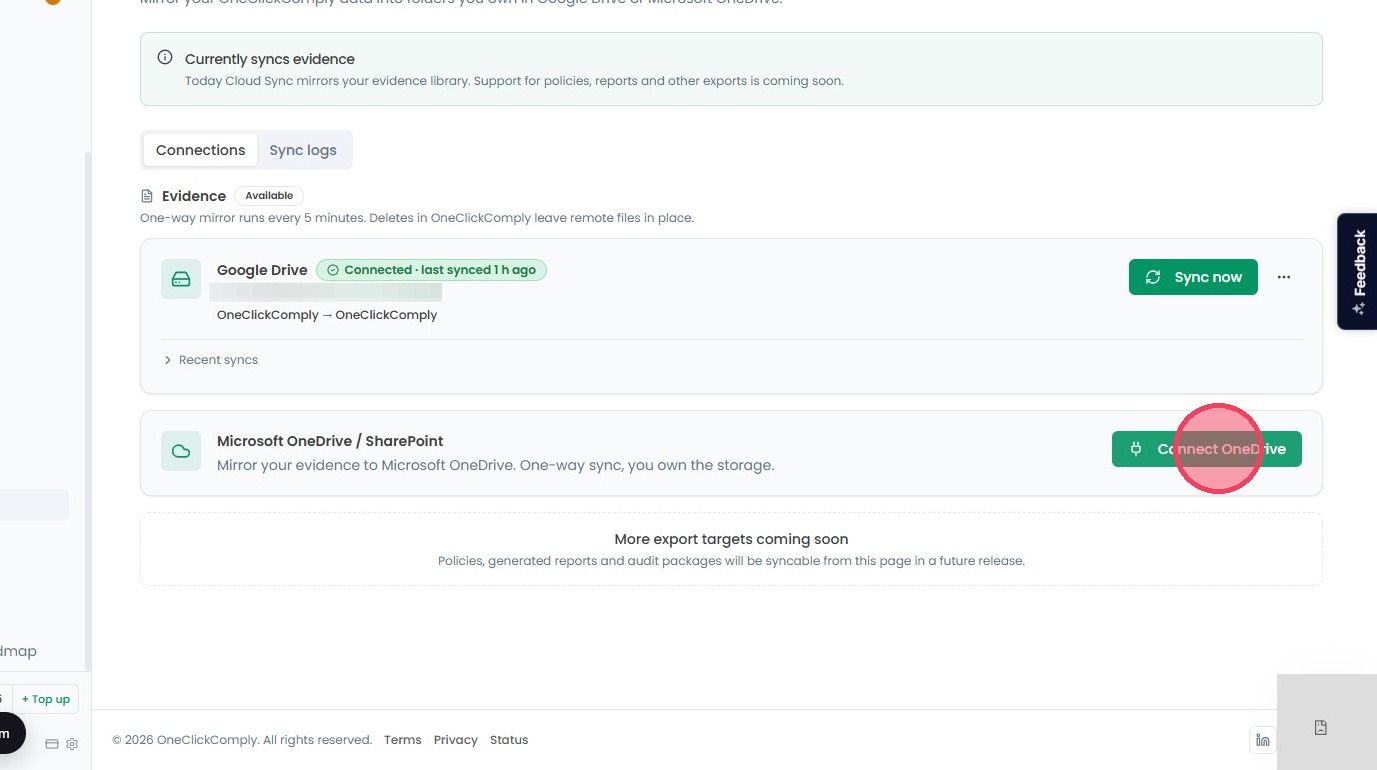Screen dimensions: 1377x770
Task: Switch to the Connections tab
Action: click(200, 150)
